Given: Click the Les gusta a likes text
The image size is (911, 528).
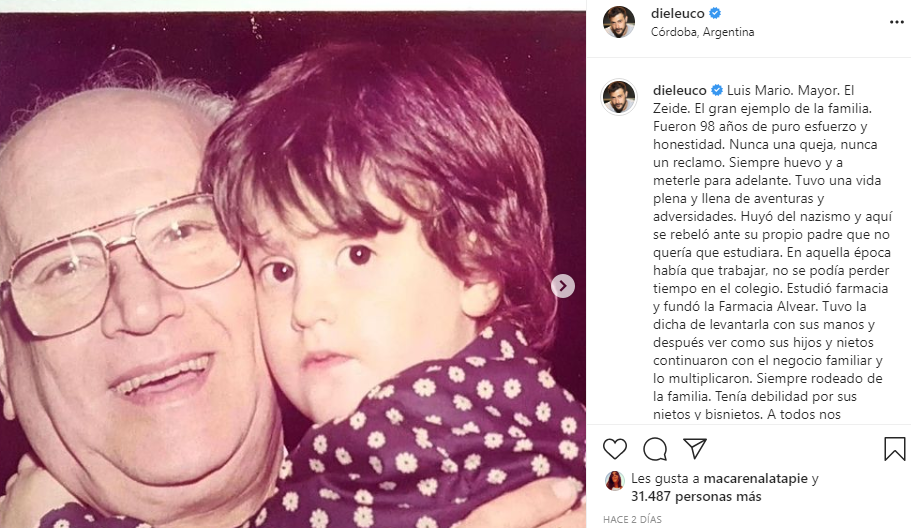Looking at the screenshot, I should pos(665,479).
